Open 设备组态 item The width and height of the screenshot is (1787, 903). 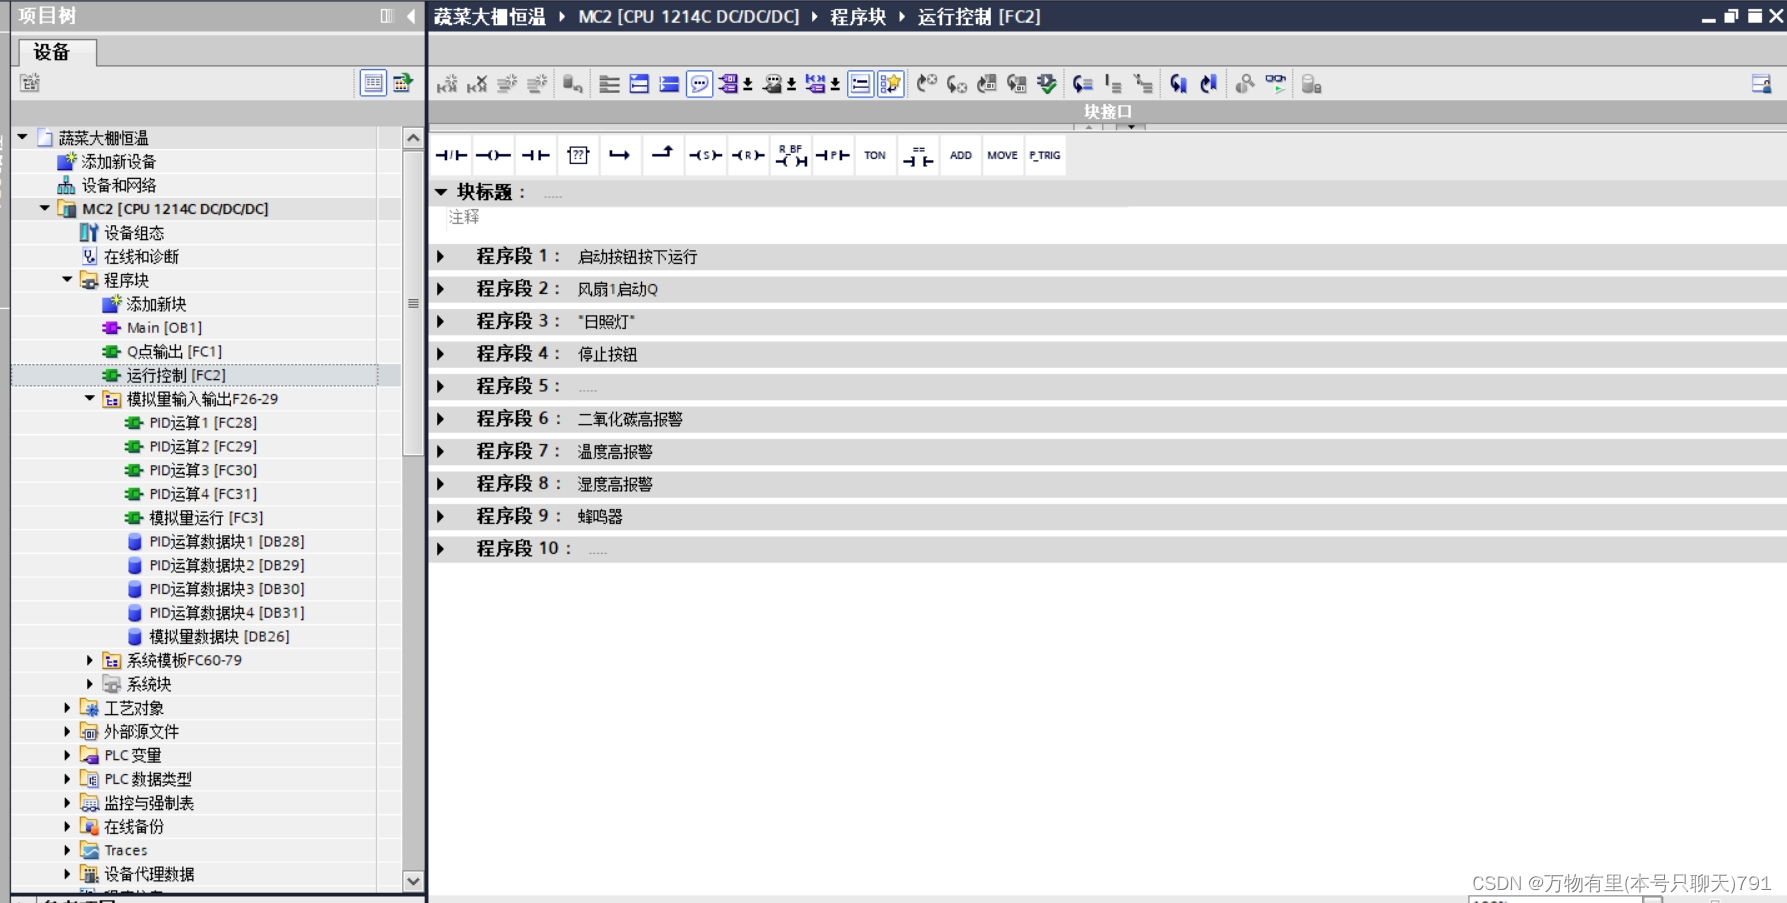pos(134,233)
